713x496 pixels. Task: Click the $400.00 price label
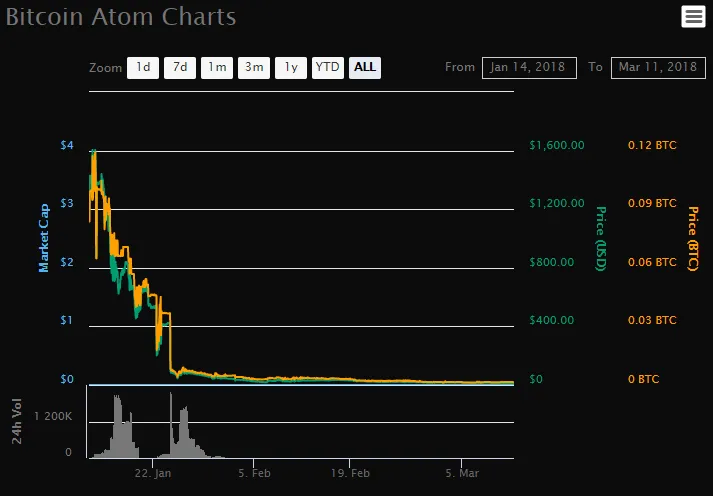[x=552, y=320]
